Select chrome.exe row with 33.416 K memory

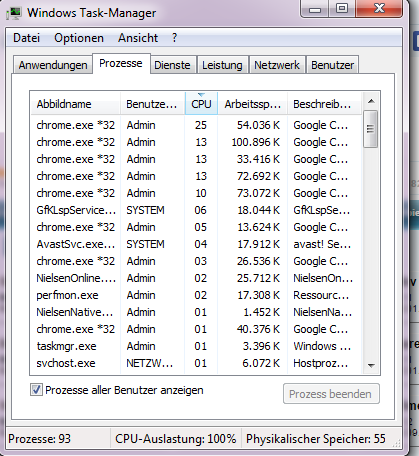(x=196, y=159)
